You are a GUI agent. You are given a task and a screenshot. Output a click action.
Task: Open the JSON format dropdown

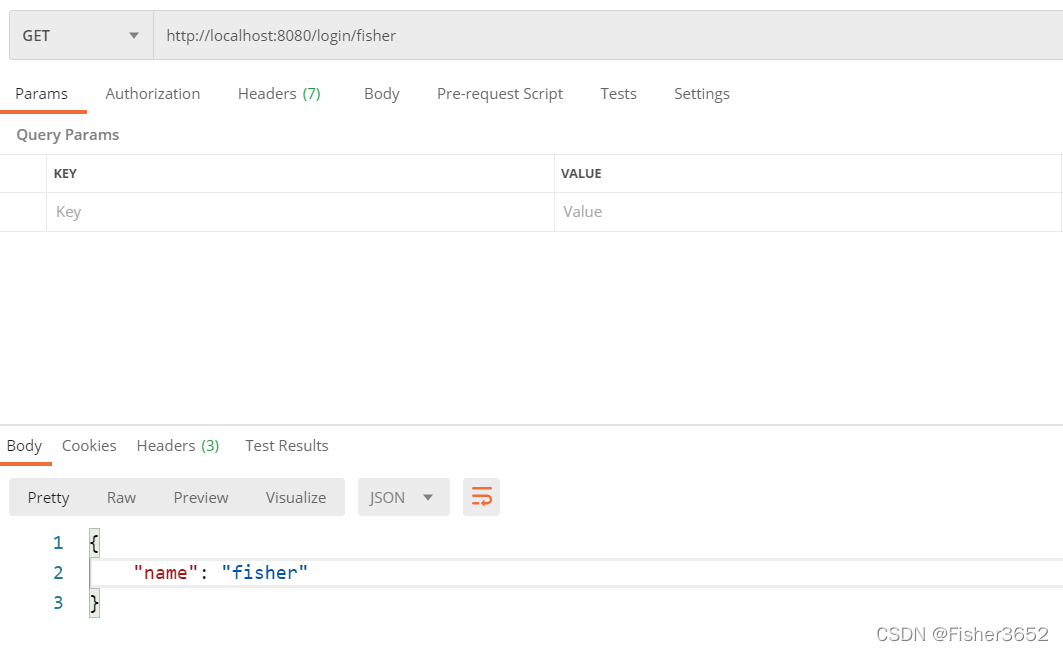[403, 497]
